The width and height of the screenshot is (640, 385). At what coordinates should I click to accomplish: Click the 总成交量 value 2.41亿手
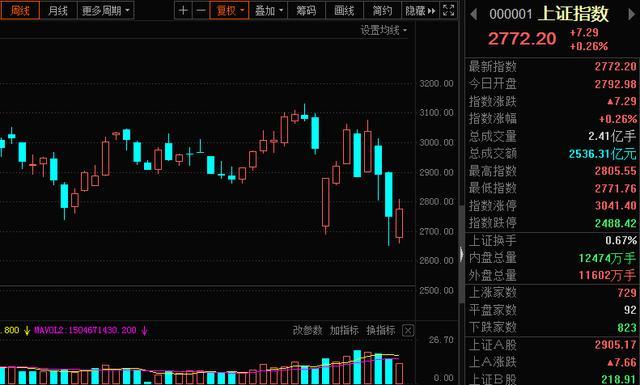612,136
